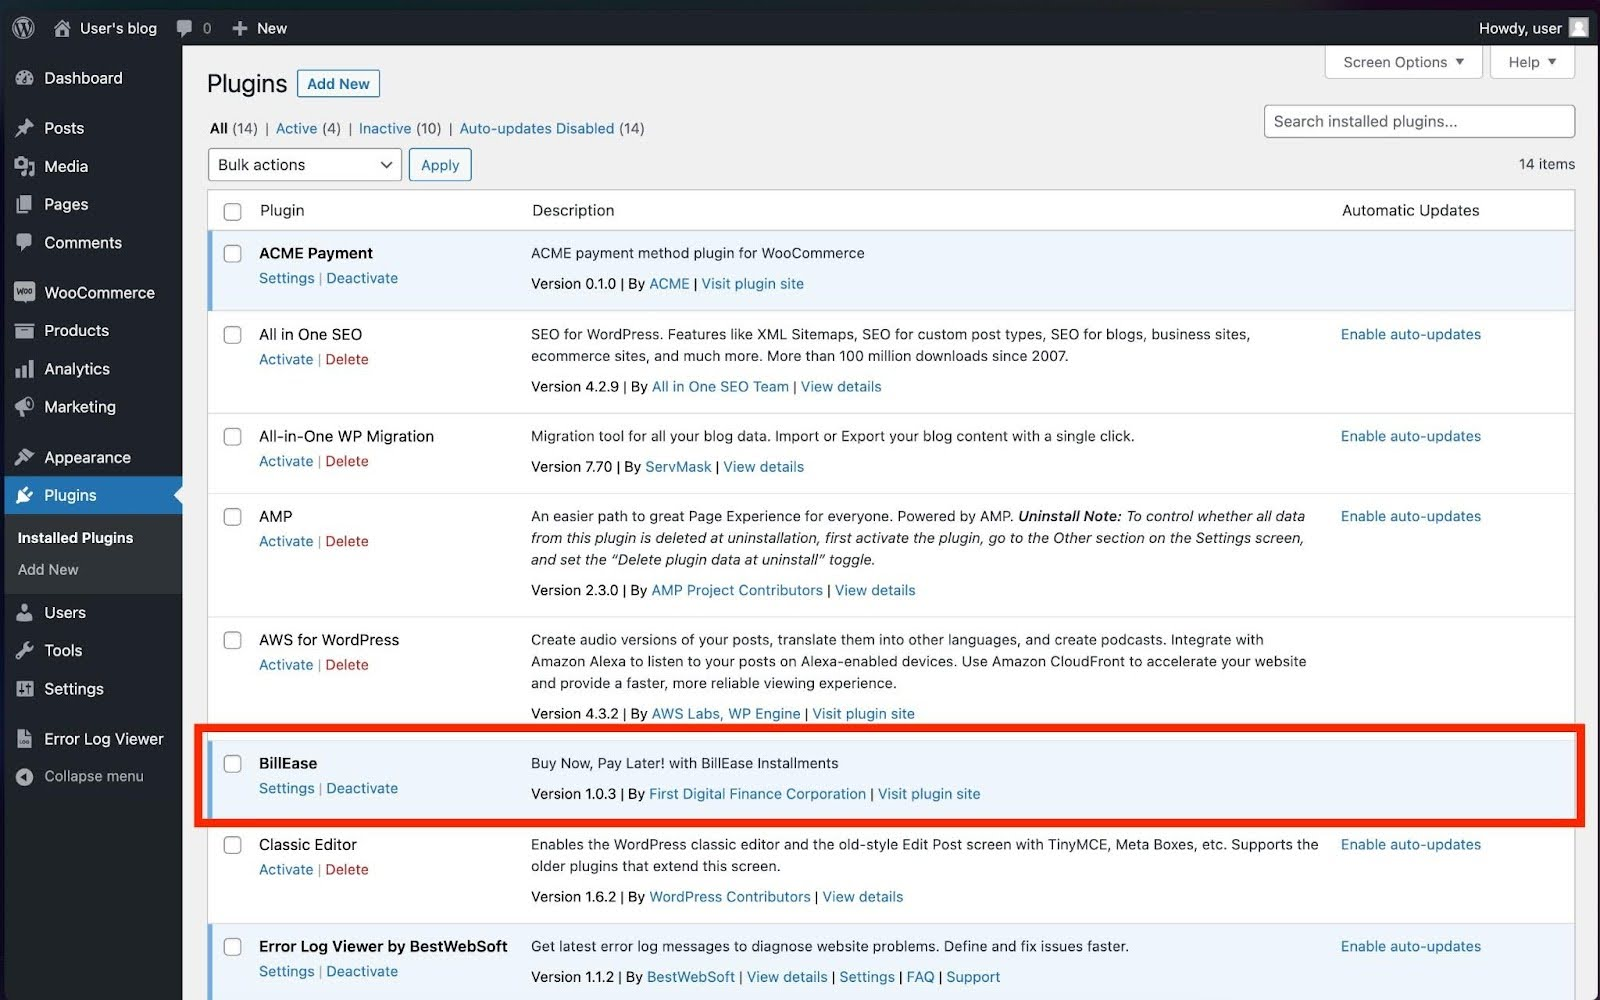This screenshot has height=1000, width=1600.
Task: Open First Digital Finance Corporation link
Action: coord(757,794)
